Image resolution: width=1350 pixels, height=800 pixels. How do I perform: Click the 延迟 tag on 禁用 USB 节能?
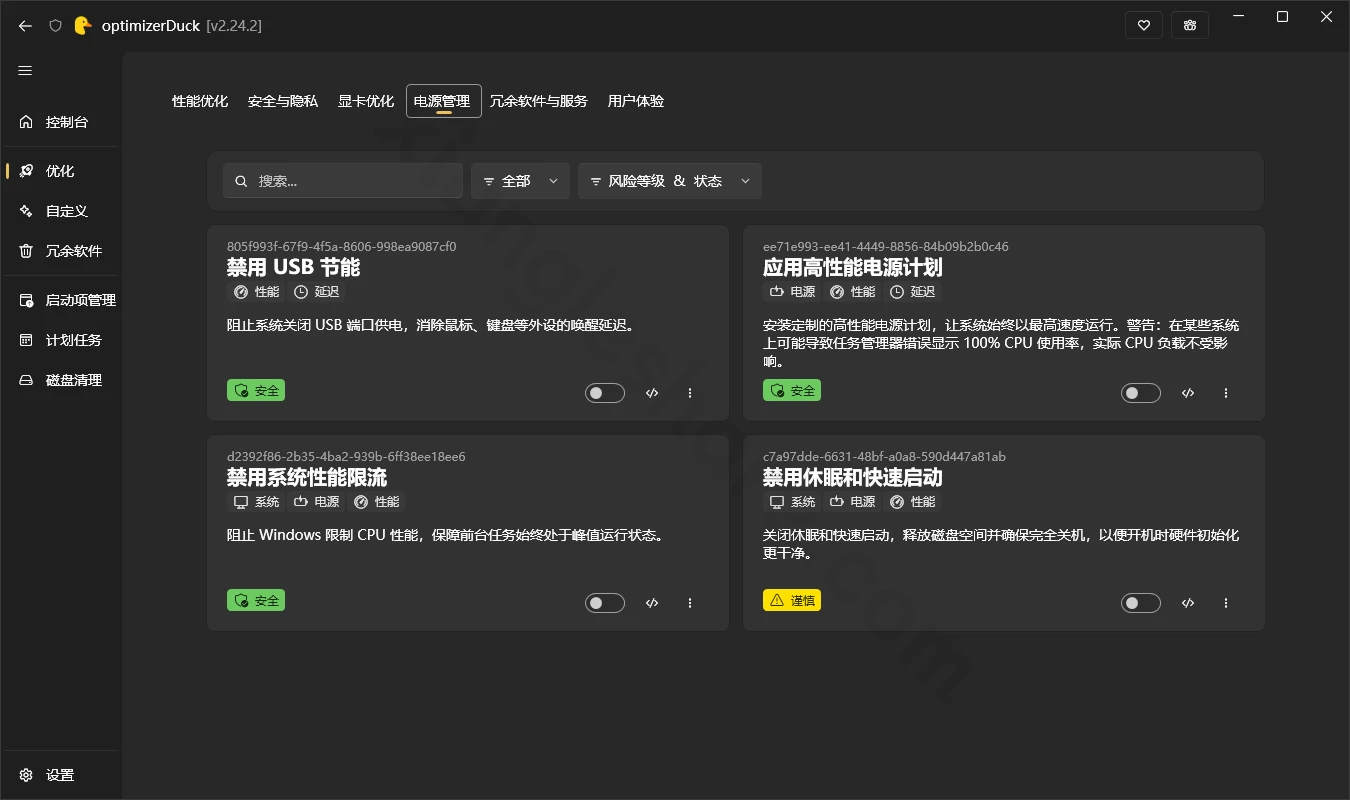(316, 292)
